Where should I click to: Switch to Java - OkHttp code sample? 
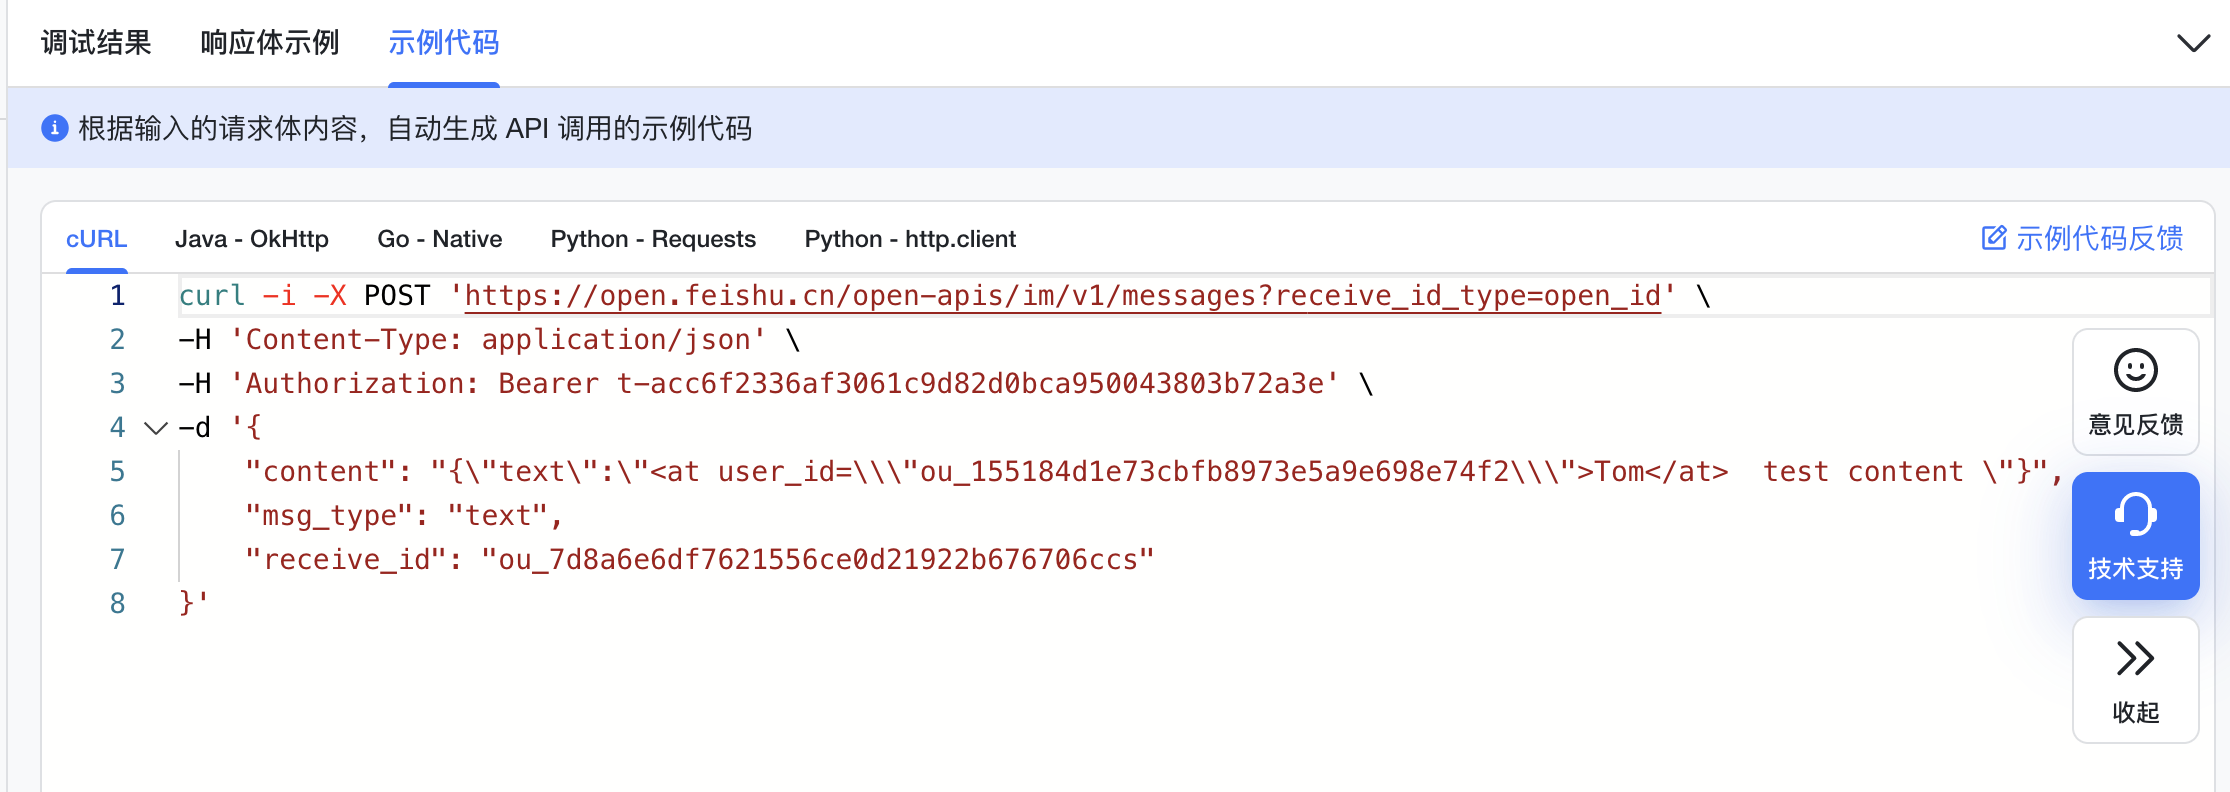pos(252,239)
